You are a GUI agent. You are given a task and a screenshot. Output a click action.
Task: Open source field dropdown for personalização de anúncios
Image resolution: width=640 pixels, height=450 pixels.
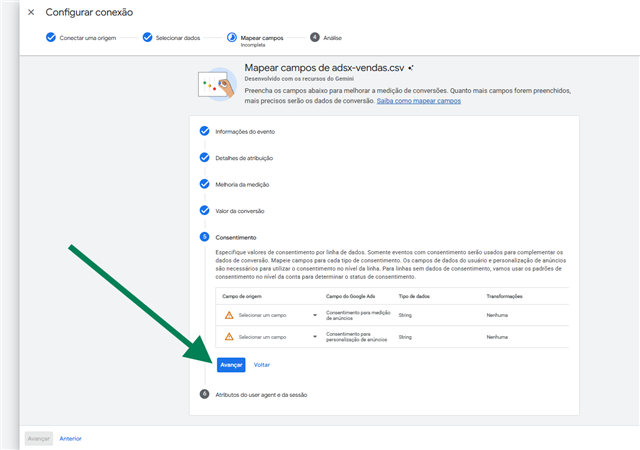coord(278,337)
